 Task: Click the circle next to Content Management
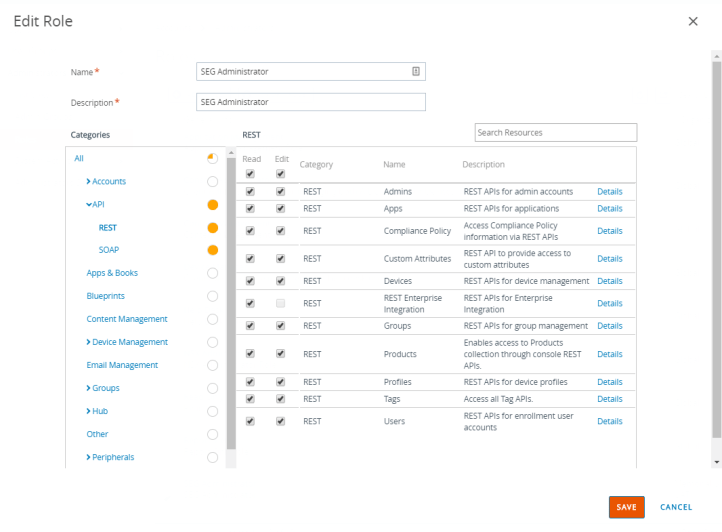pyautogui.click(x=212, y=319)
